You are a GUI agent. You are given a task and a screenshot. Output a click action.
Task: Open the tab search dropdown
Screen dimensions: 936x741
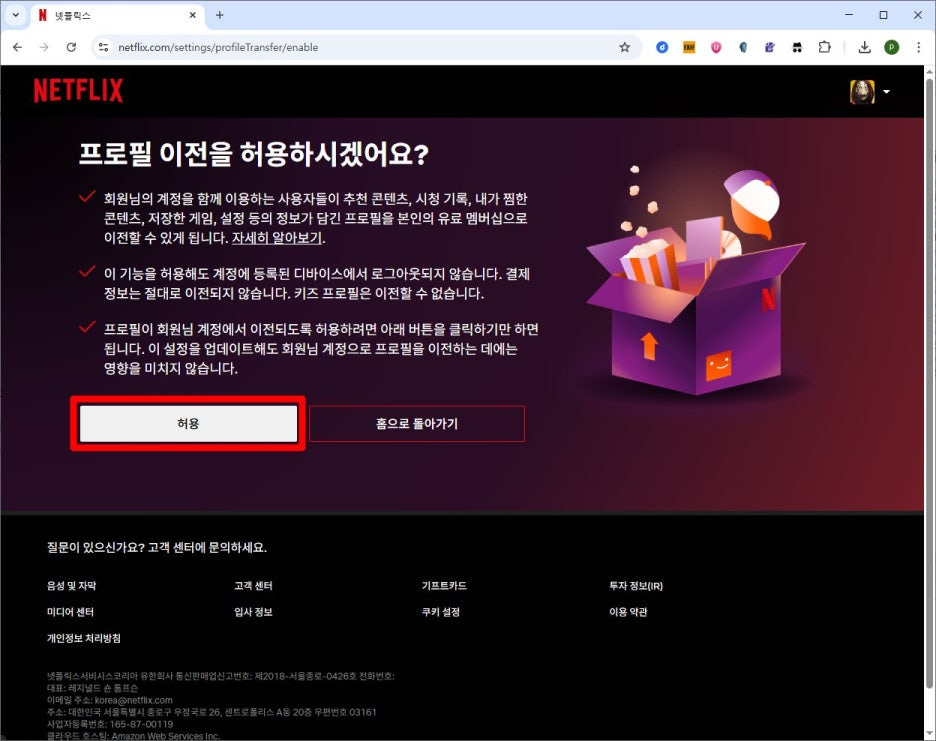16,15
